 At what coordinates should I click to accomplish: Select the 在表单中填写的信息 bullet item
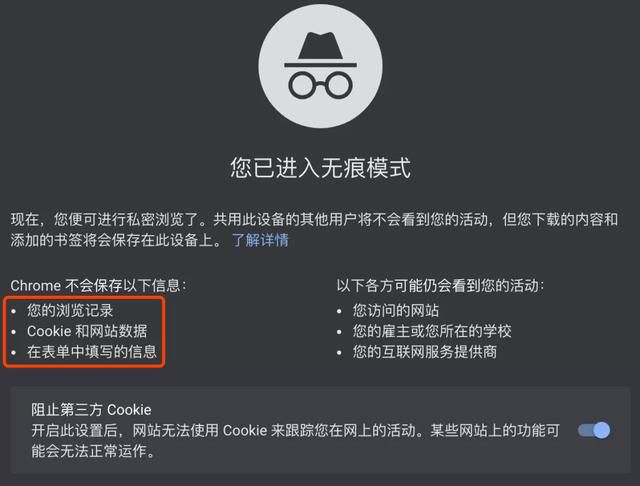[92, 351]
